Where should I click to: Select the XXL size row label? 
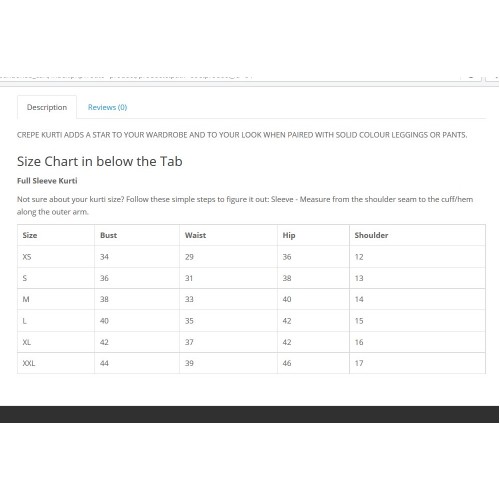[29, 363]
